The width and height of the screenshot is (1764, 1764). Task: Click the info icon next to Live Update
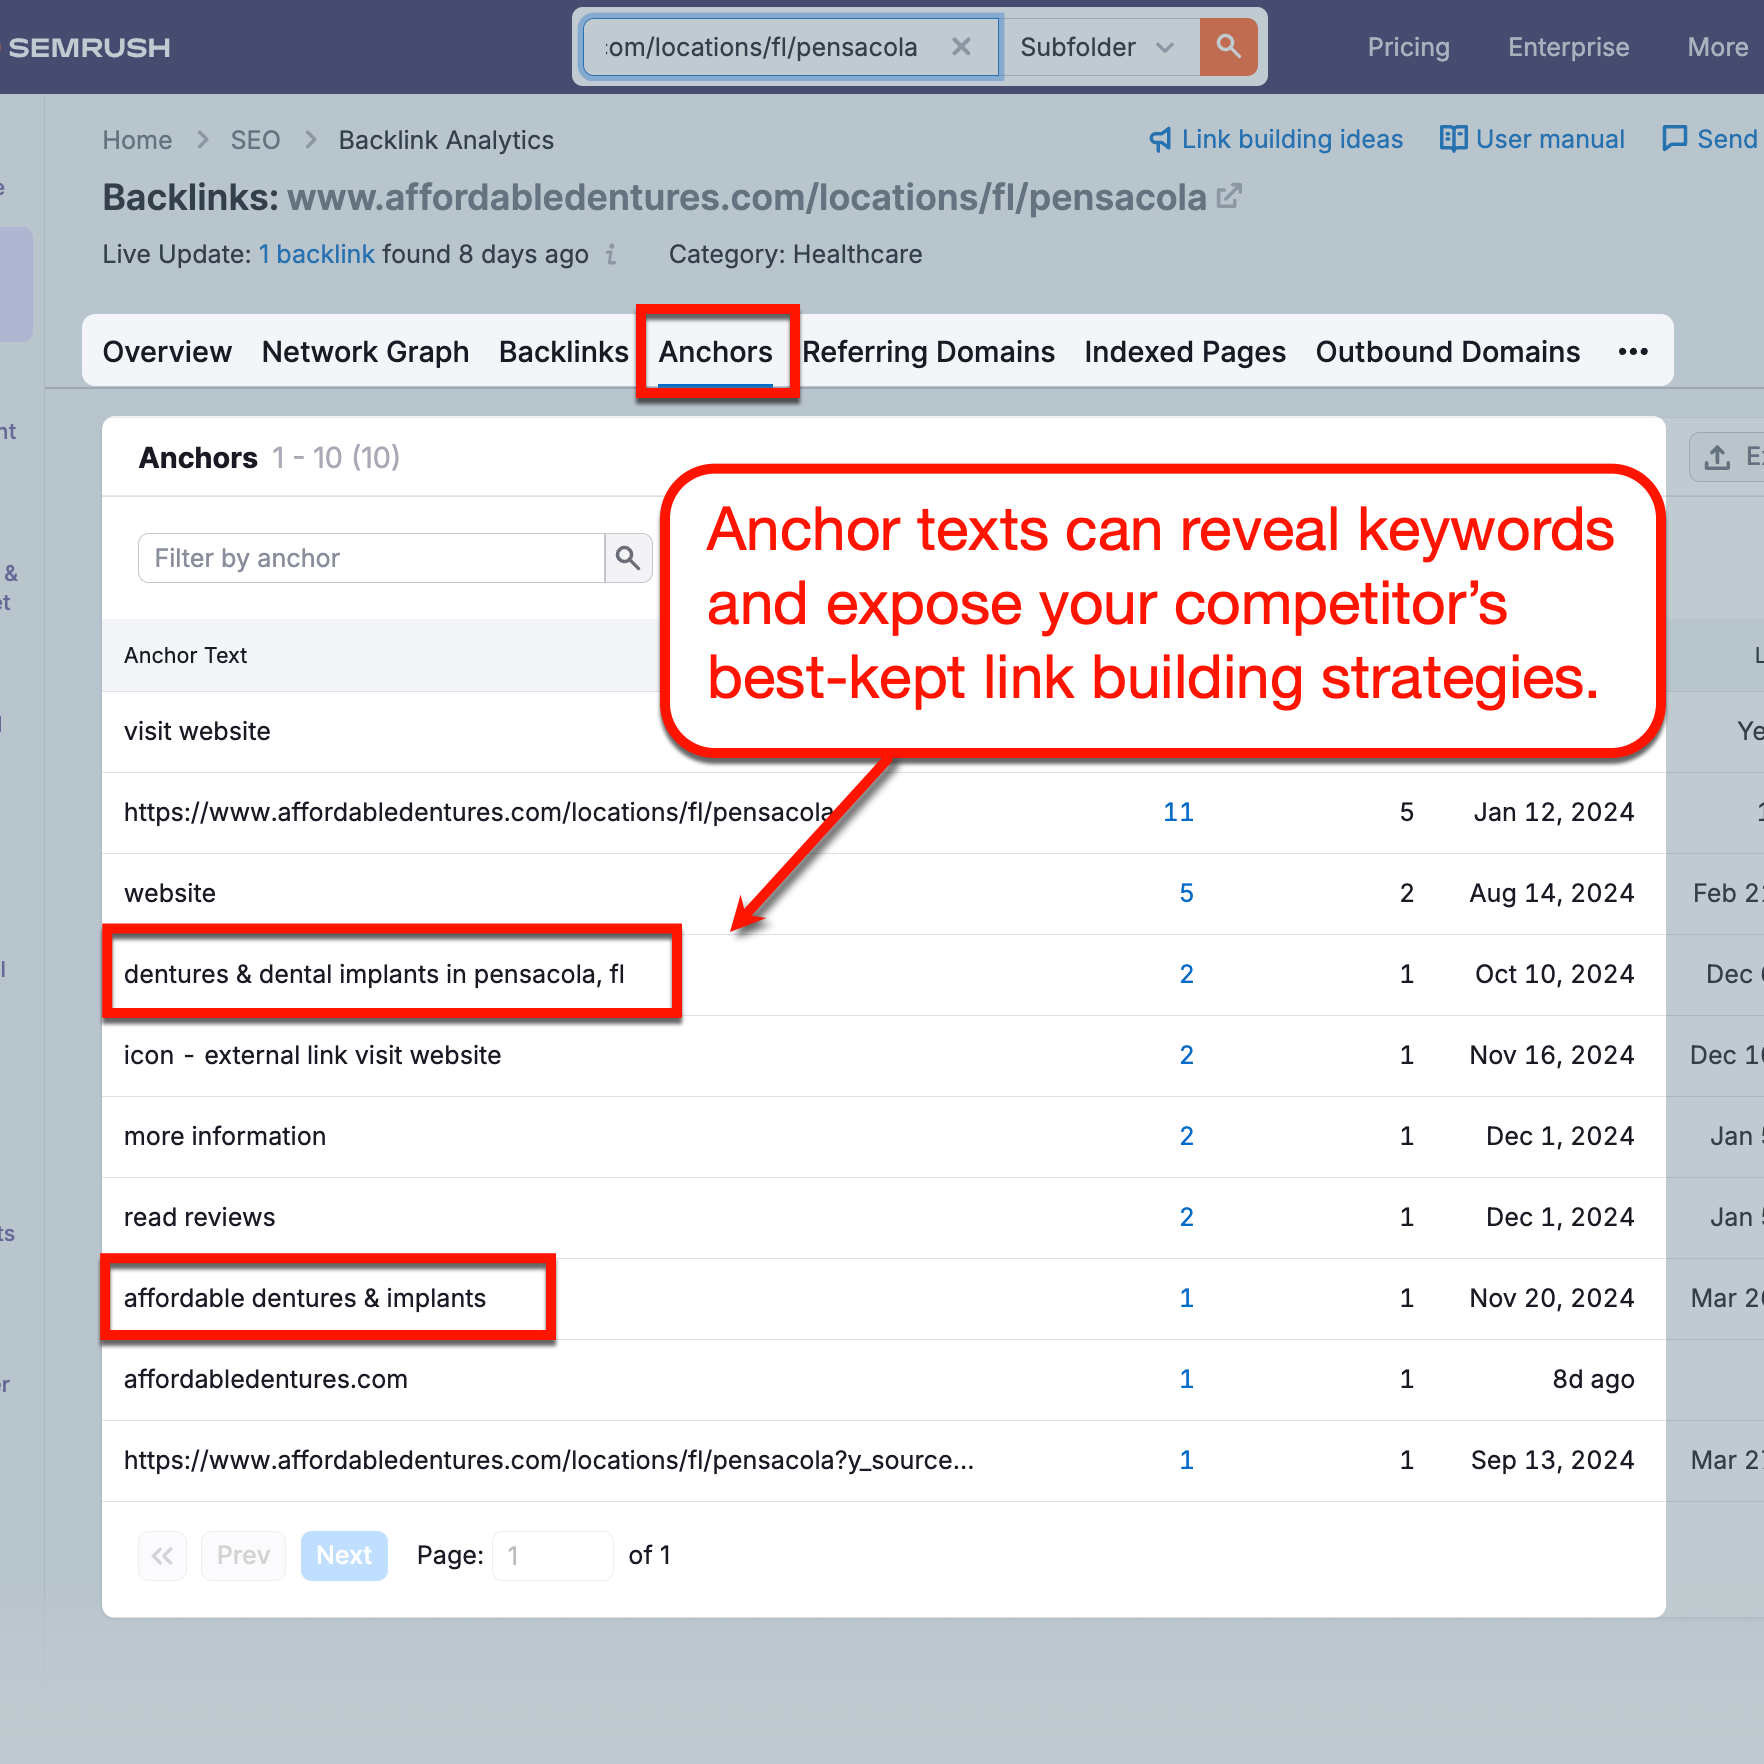click(x=611, y=255)
